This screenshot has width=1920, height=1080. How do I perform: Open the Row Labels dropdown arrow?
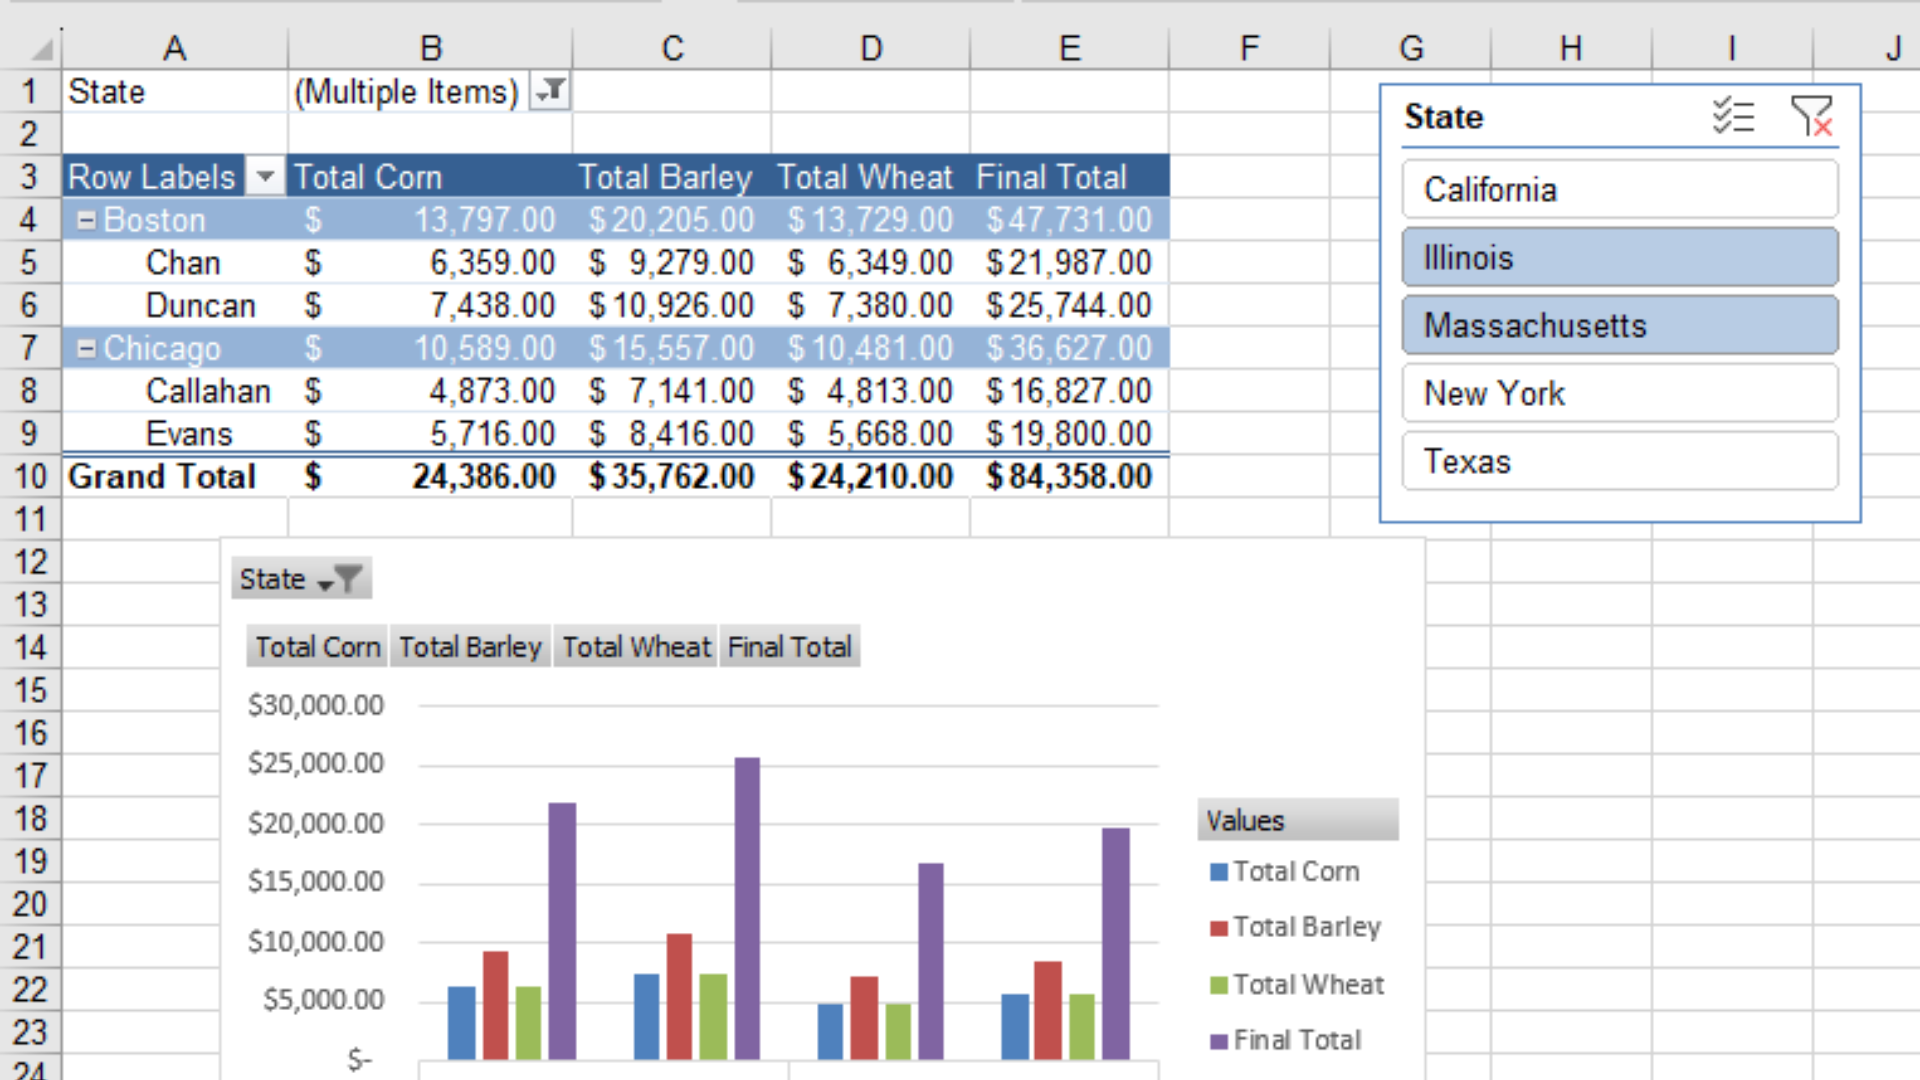coord(265,176)
